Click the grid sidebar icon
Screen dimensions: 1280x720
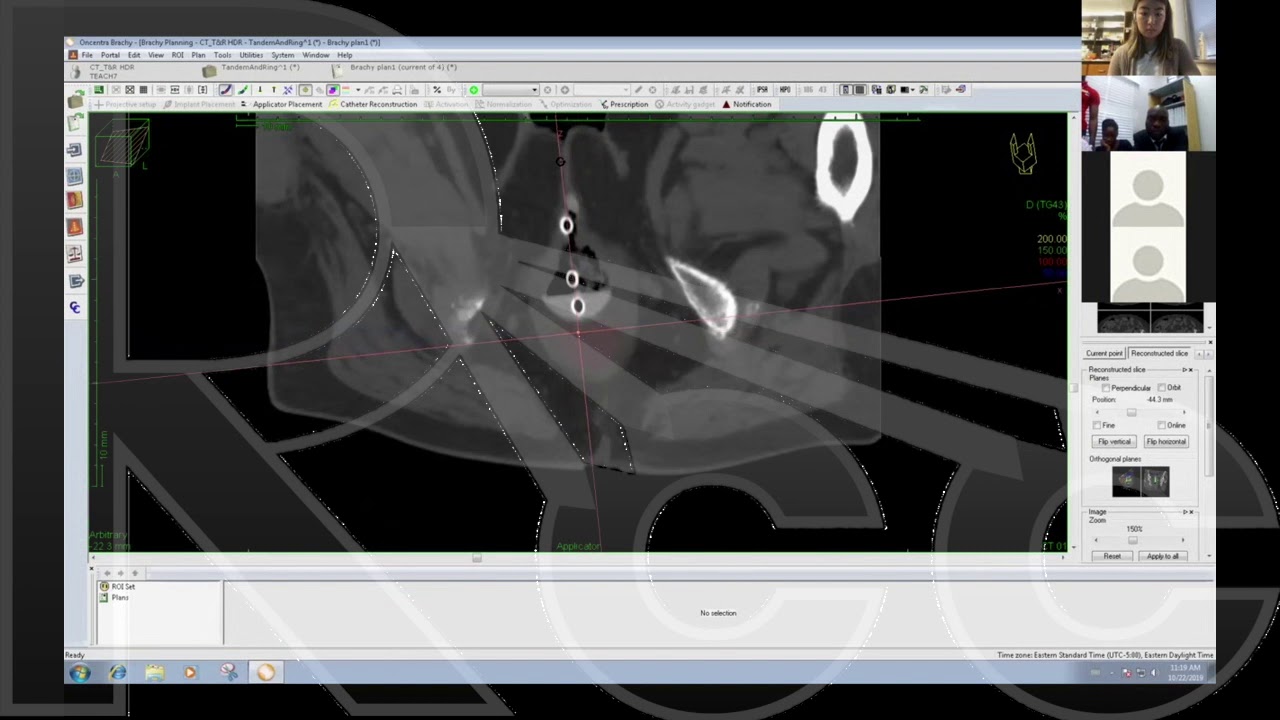(x=74, y=176)
